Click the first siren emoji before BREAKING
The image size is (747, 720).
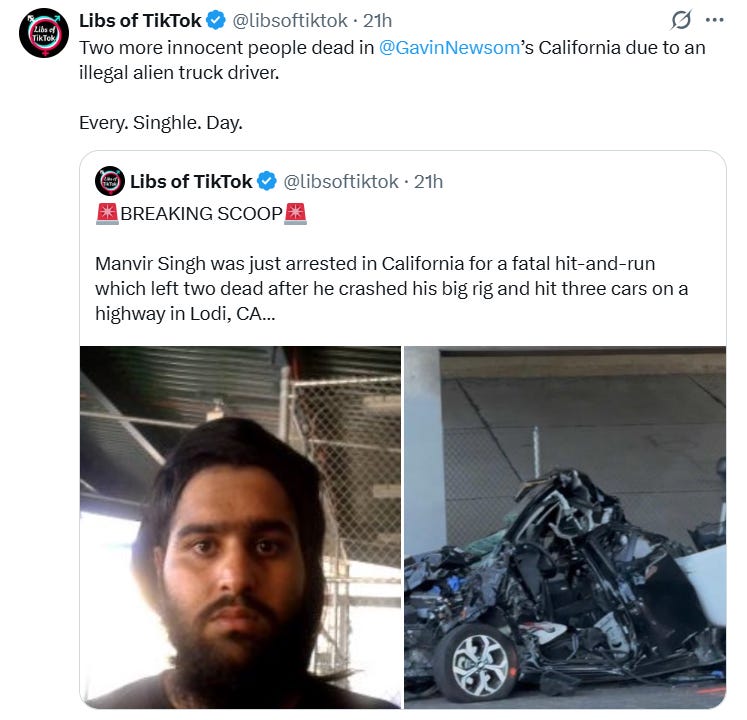(x=107, y=213)
